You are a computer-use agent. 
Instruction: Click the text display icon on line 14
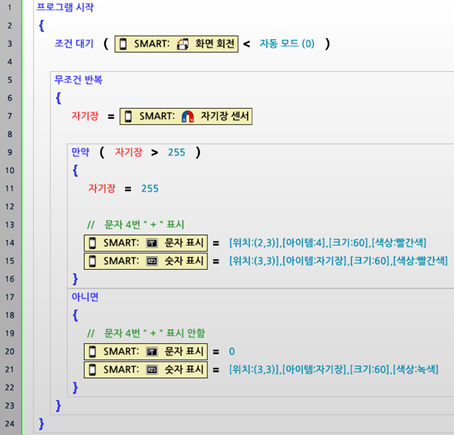tap(152, 243)
